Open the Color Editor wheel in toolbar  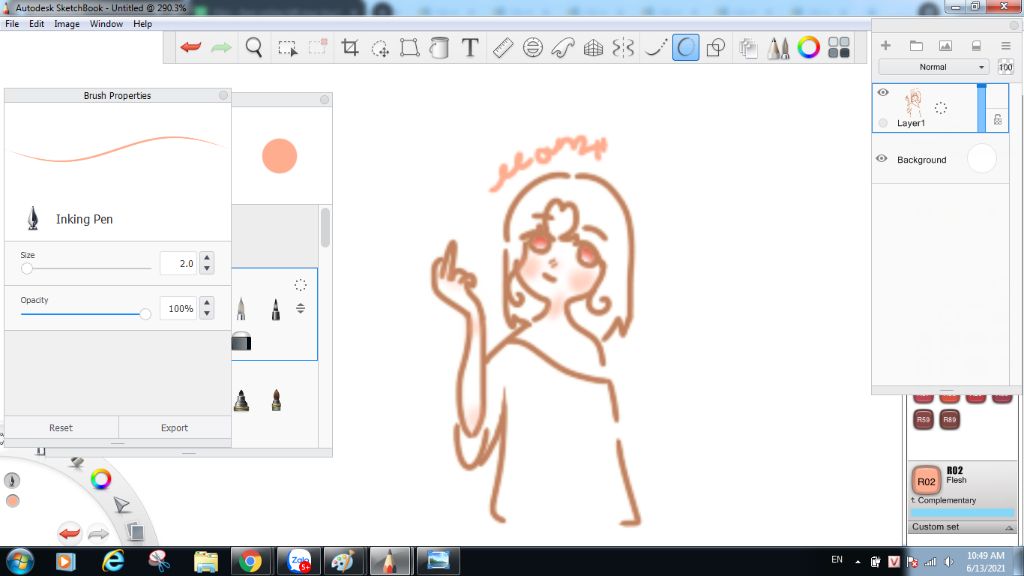(x=808, y=47)
